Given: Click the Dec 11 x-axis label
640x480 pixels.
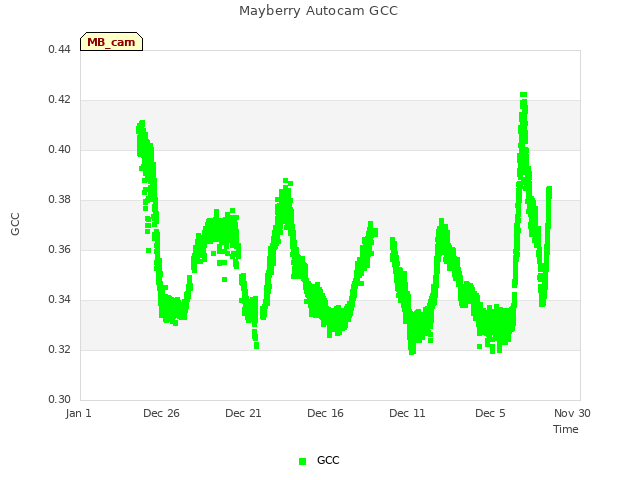Looking at the screenshot, I should click(x=407, y=413).
